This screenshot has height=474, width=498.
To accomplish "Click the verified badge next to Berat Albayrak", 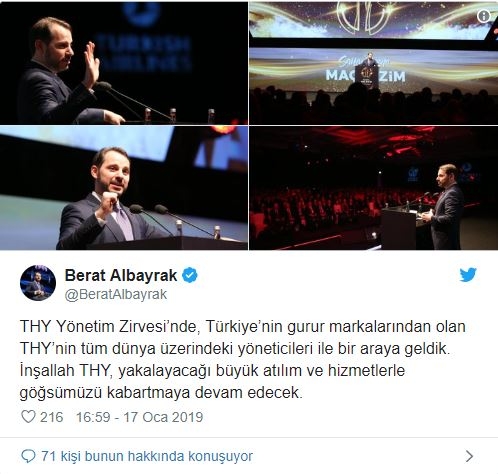I will point(190,275).
